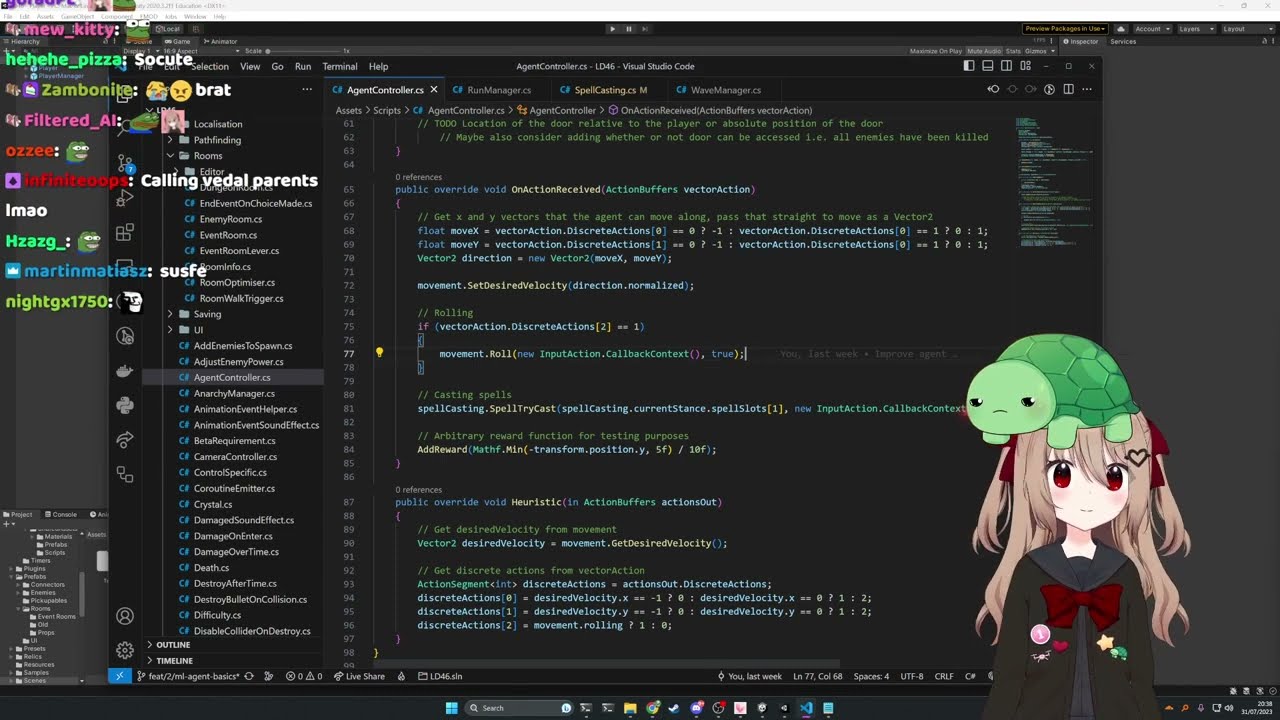Screen dimensions: 1280x720
Task: Open the View menu
Action: pyautogui.click(x=250, y=66)
